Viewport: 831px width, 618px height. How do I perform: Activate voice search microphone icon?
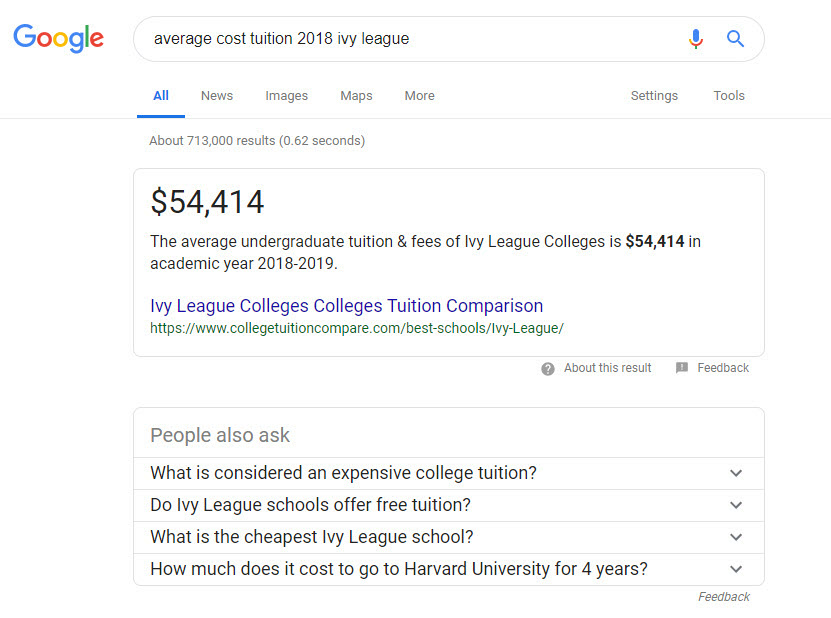coord(696,39)
